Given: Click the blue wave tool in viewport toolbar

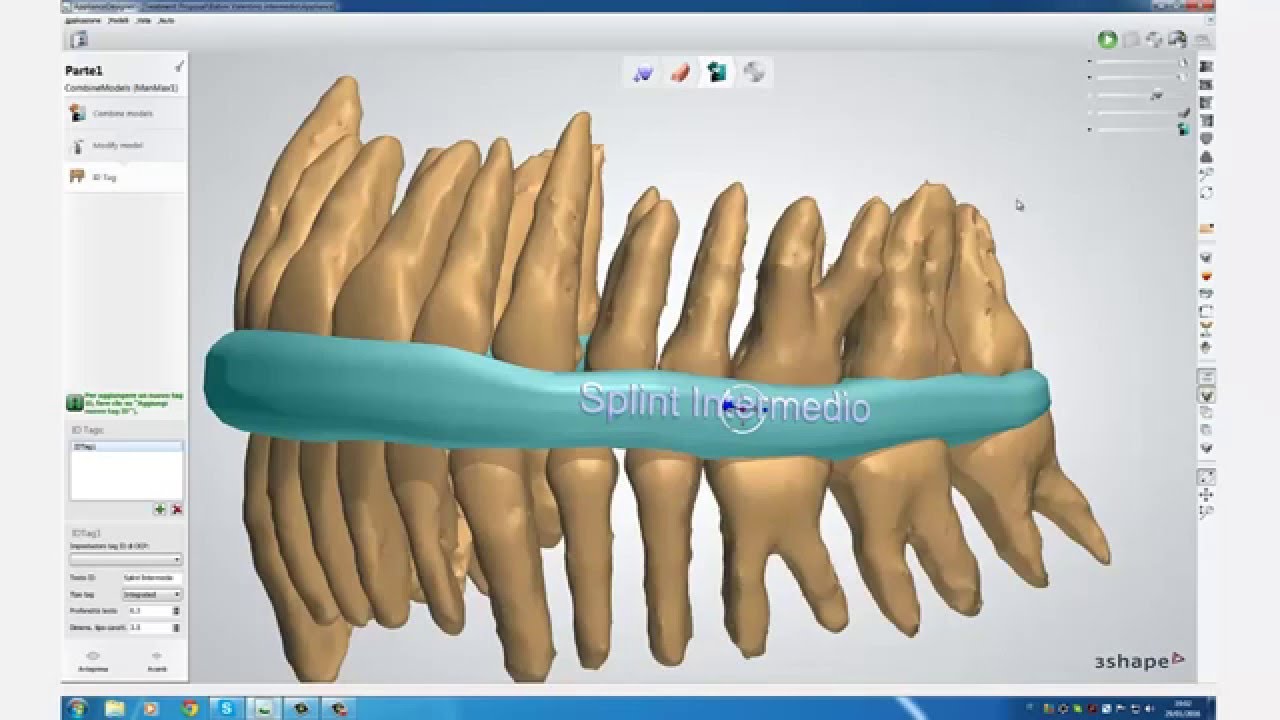Looking at the screenshot, I should [x=643, y=72].
